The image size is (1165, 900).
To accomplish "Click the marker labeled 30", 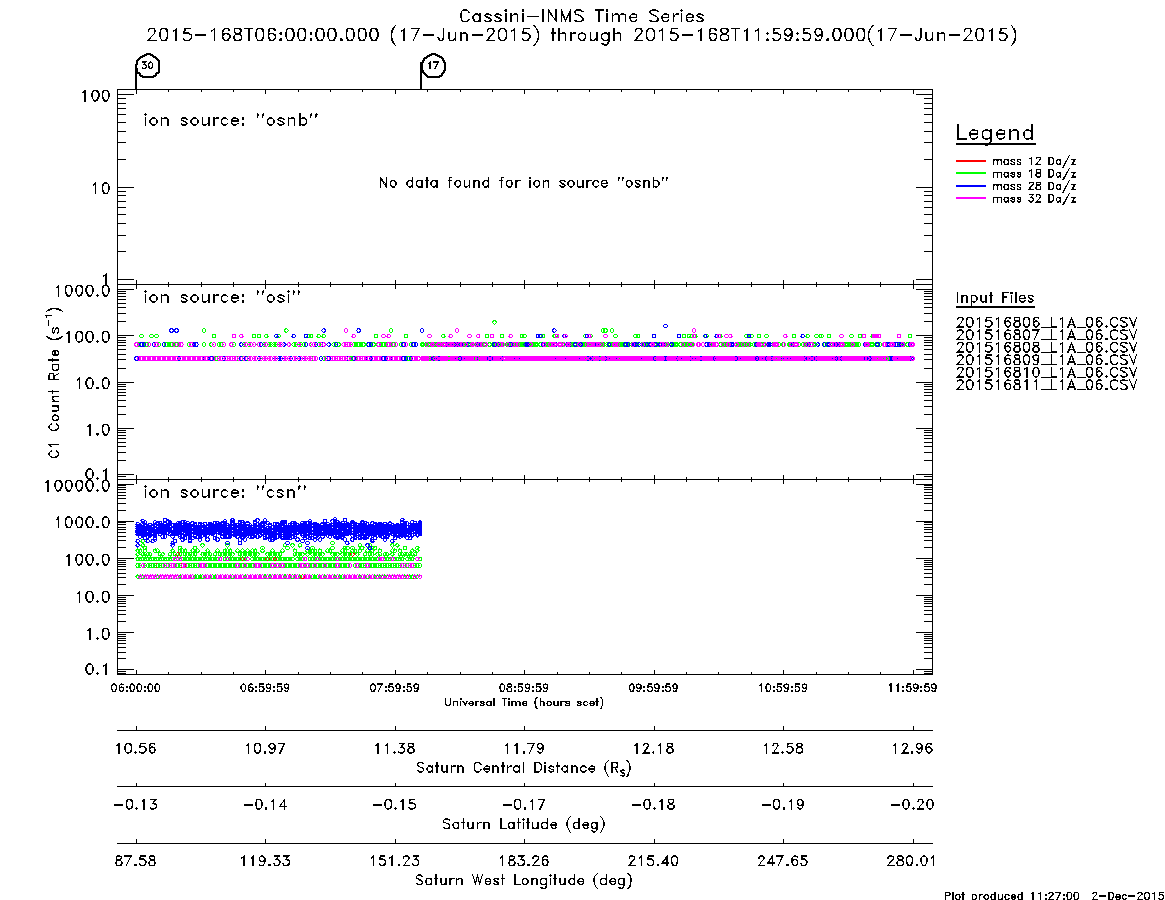I will point(148,65).
